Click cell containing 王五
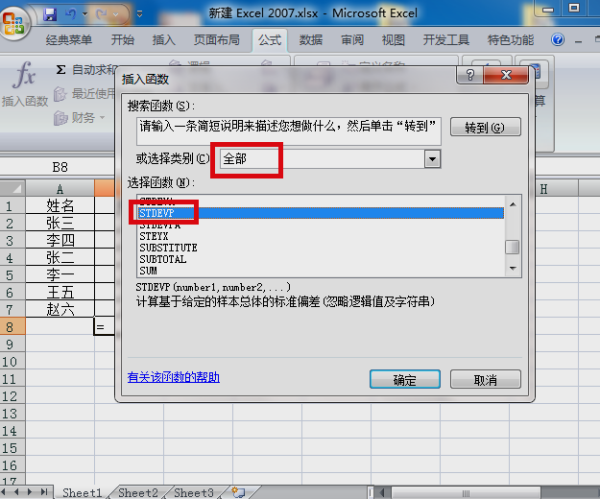Viewport: 600px width, 499px height. (60, 292)
